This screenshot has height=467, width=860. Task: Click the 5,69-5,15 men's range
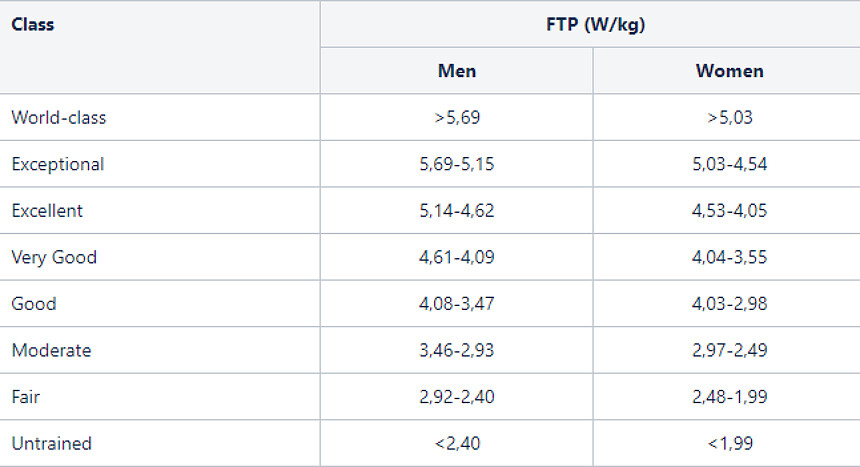click(457, 164)
